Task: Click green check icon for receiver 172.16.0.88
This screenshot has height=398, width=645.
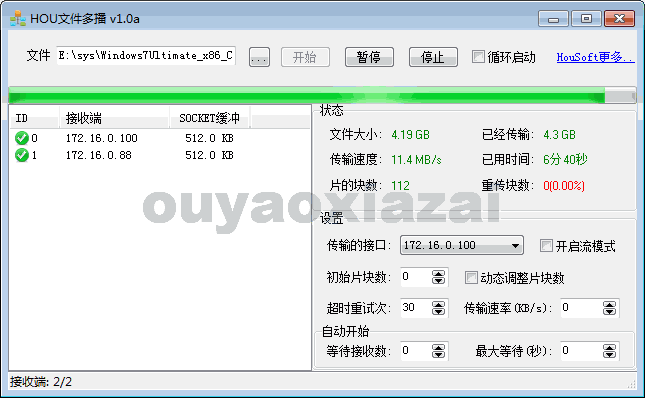Action: pyautogui.click(x=21, y=155)
